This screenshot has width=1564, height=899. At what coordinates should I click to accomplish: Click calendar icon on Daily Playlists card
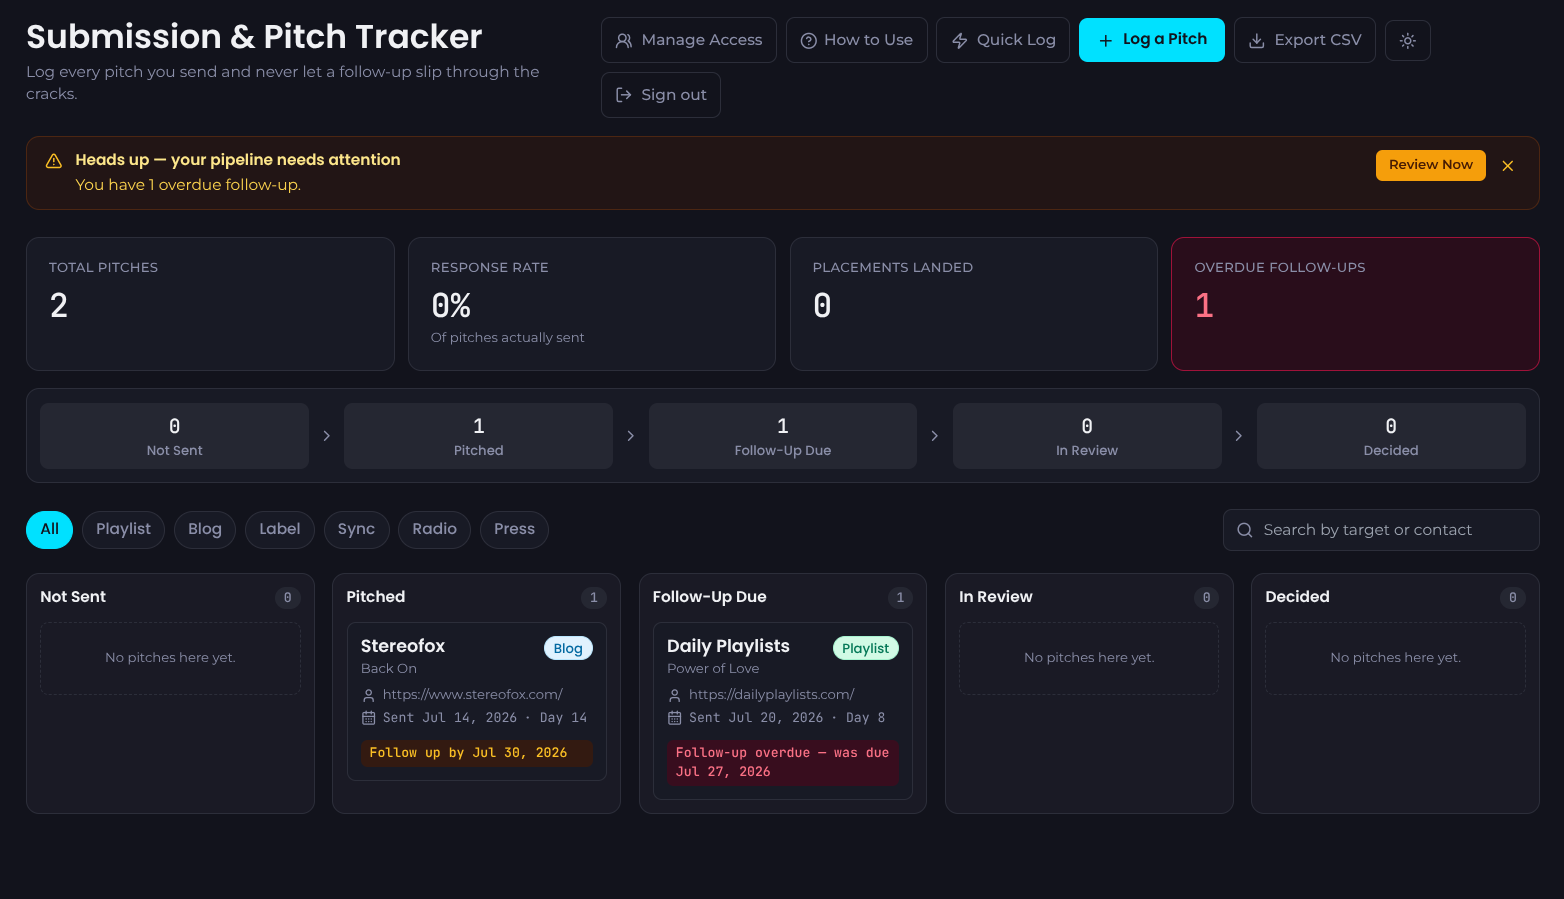tap(674, 718)
